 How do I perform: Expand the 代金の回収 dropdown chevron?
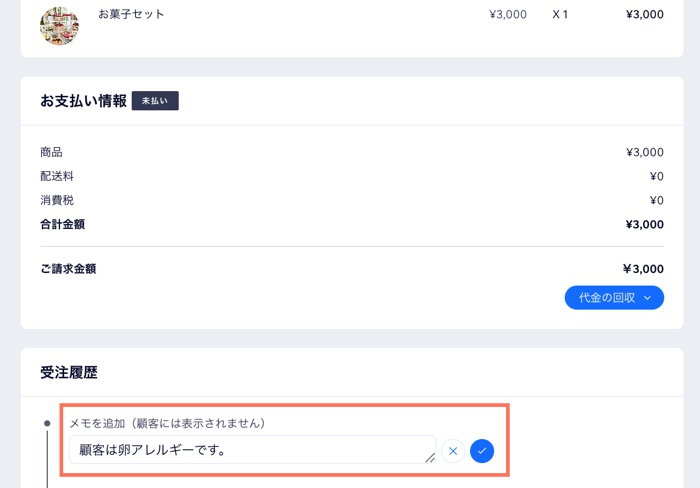(647, 298)
